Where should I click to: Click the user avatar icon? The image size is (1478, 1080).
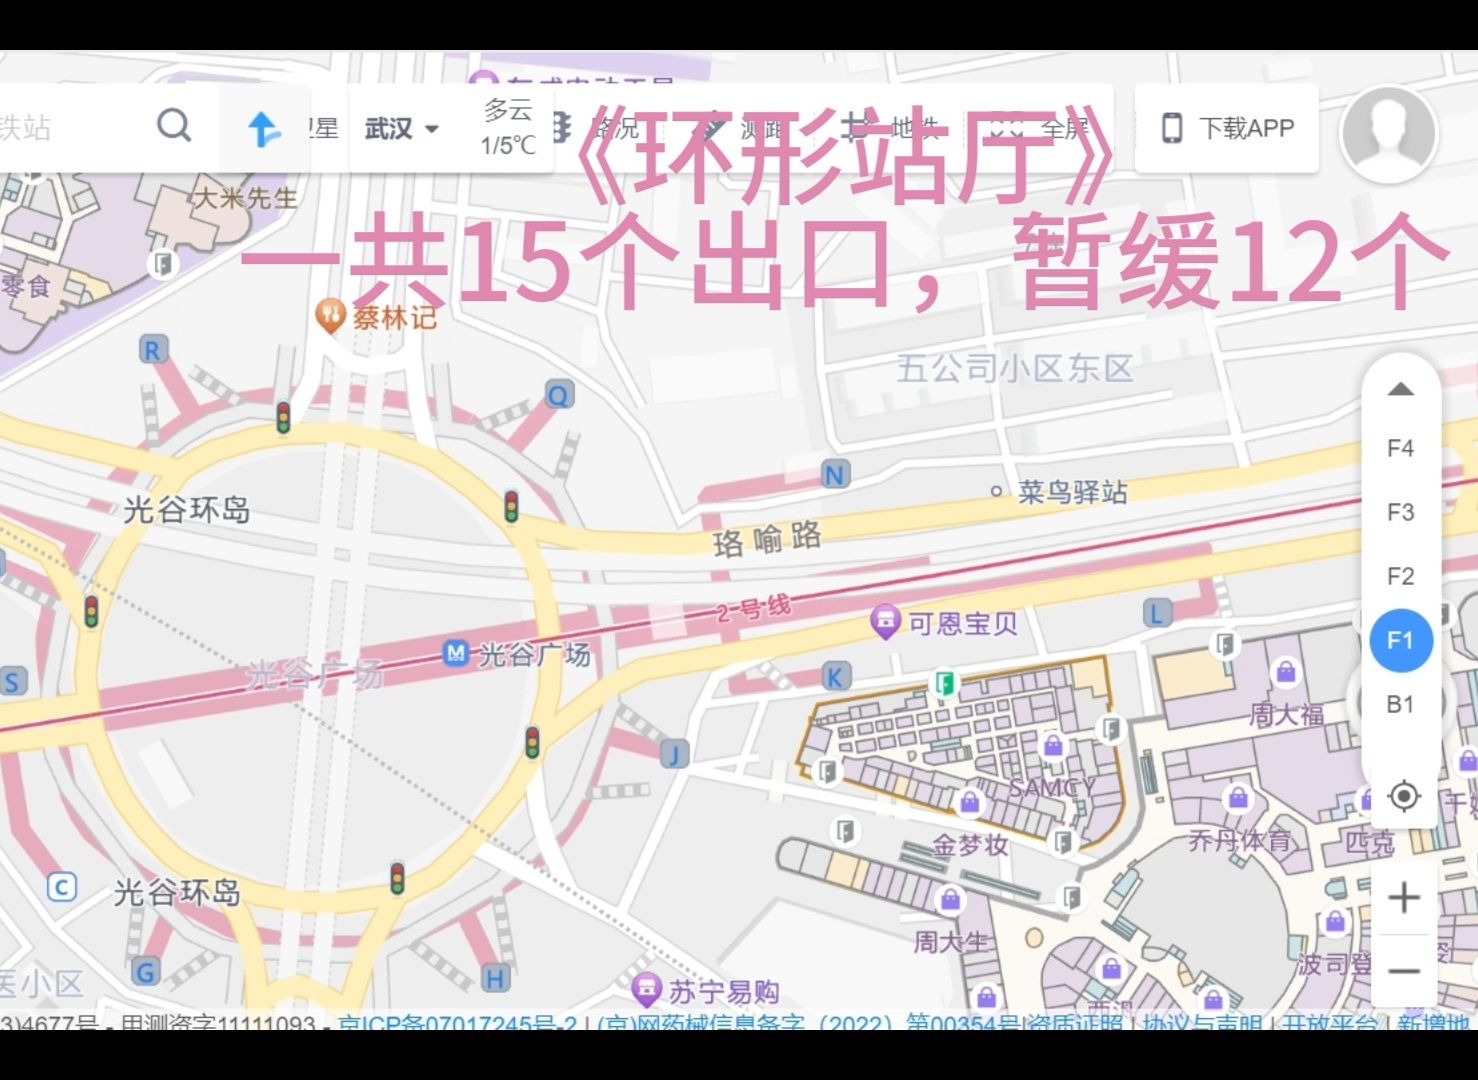1389,134
